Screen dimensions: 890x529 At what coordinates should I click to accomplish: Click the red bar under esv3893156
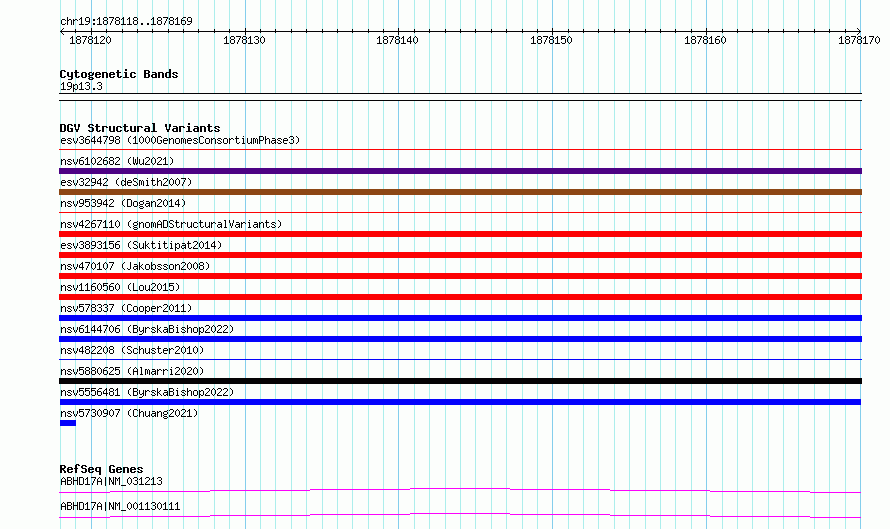(460, 255)
